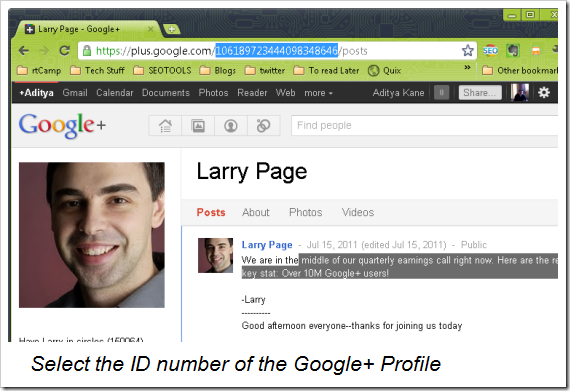
Task: Click the Aditya Kane account name
Action: pyautogui.click(x=398, y=93)
